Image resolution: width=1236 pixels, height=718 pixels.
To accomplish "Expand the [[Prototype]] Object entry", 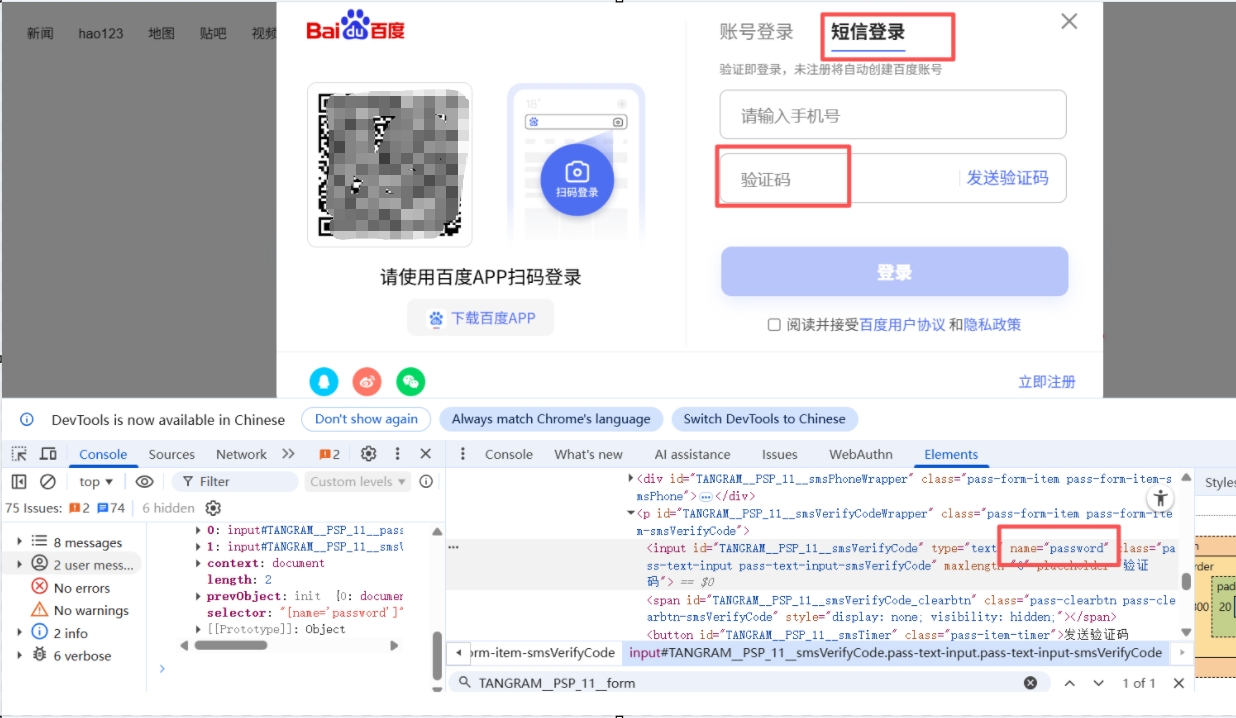I will 198,629.
